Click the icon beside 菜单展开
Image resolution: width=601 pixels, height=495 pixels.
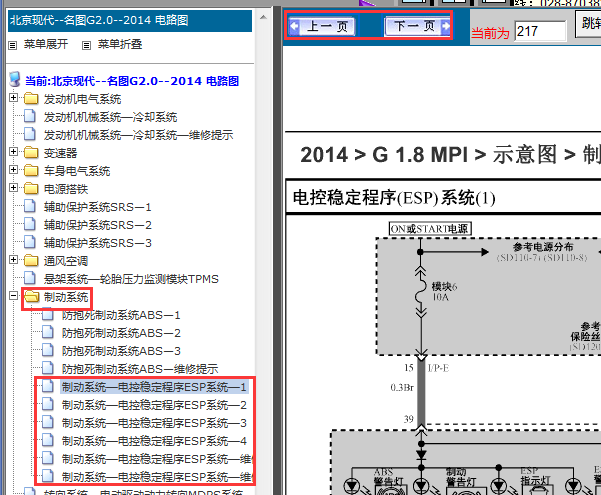point(13,46)
